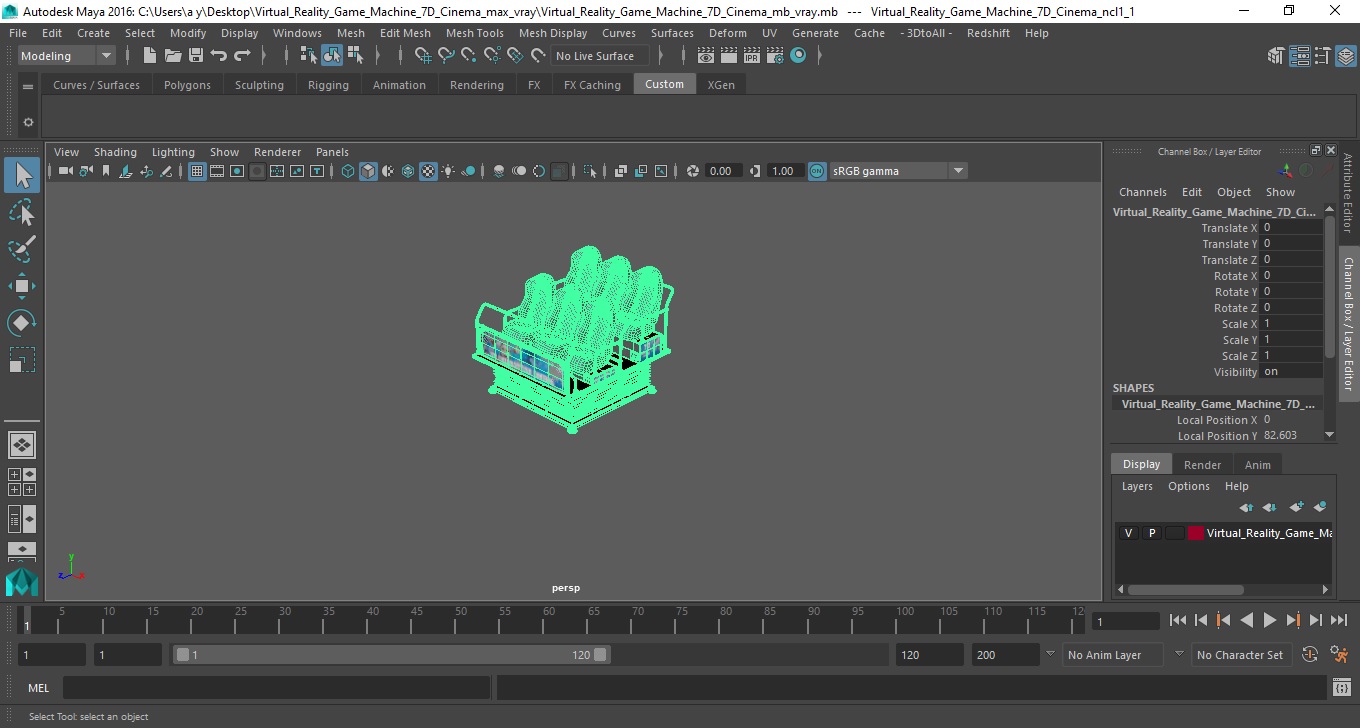
Task: Click the Select Camera icon in viewport toolbar
Action: (65, 171)
